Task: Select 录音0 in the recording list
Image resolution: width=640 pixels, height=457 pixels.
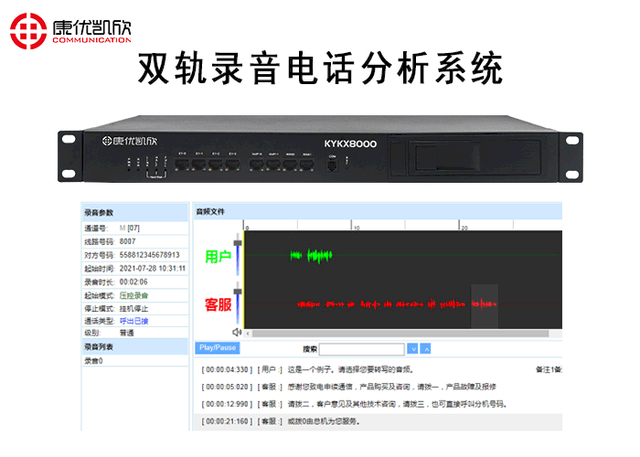Action: [94, 361]
